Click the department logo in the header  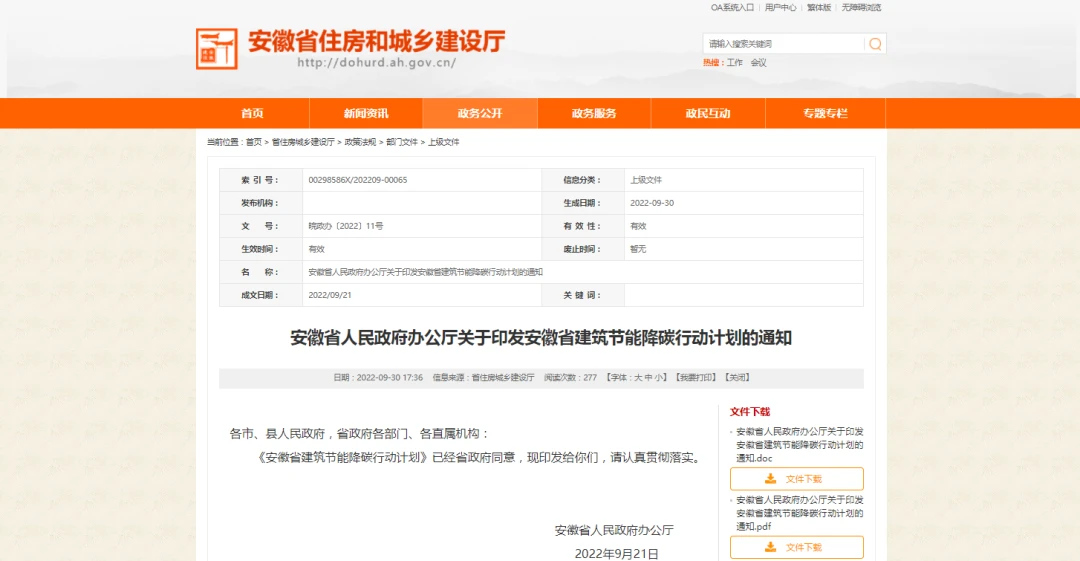pyautogui.click(x=217, y=48)
